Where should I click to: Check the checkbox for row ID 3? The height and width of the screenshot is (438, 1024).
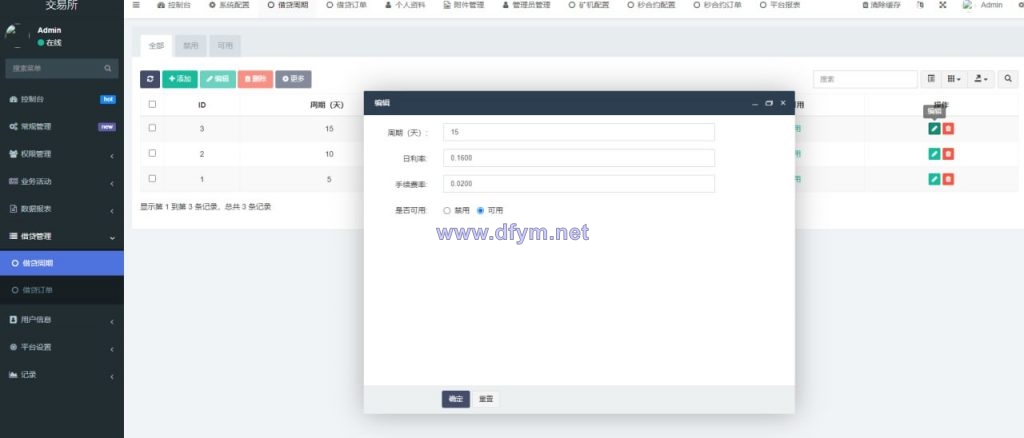pyautogui.click(x=152, y=128)
